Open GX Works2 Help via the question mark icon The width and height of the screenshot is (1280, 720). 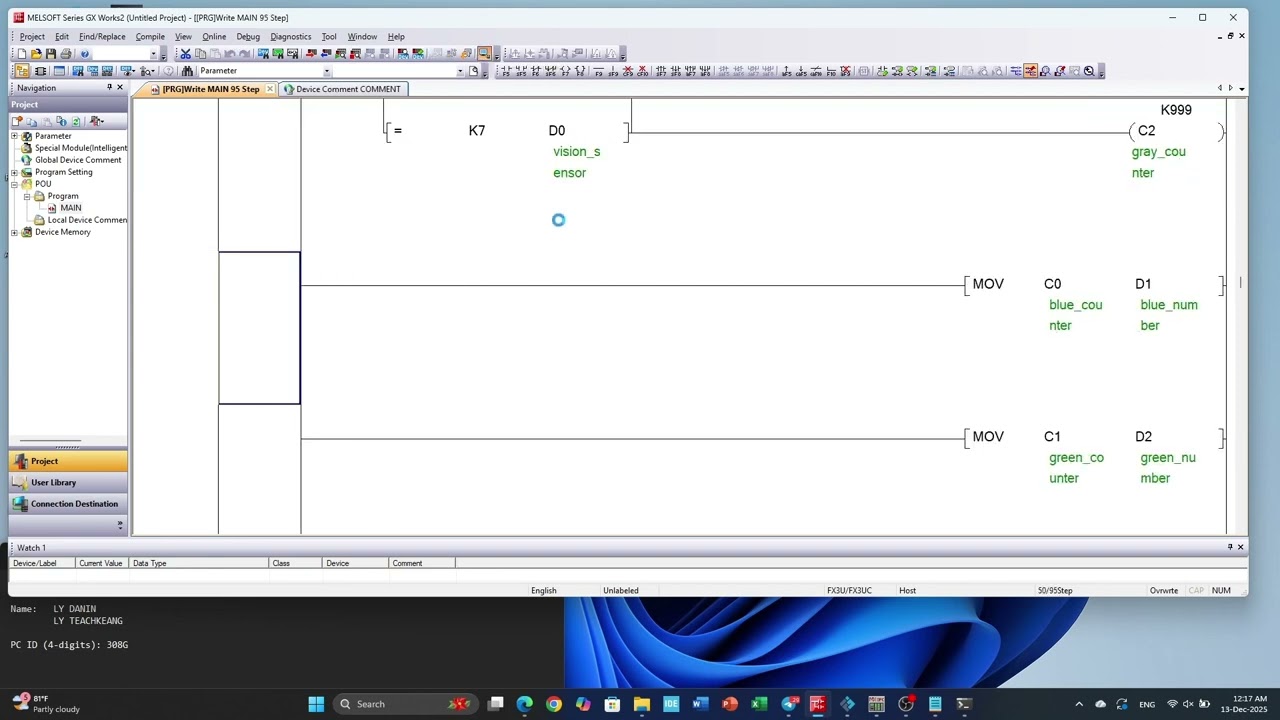coord(84,54)
